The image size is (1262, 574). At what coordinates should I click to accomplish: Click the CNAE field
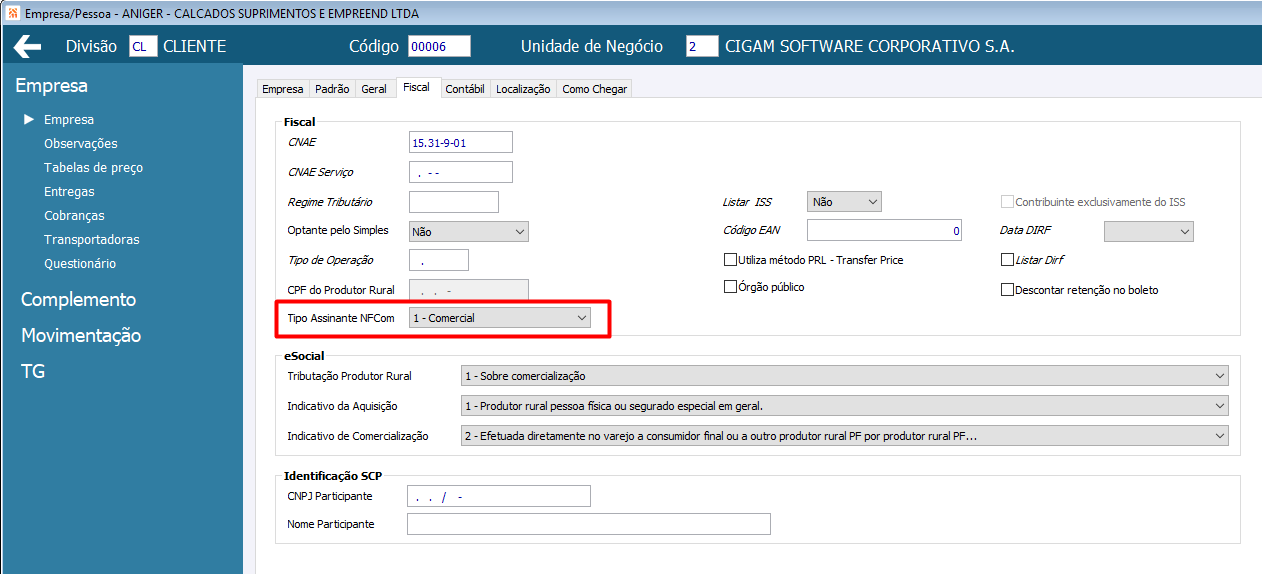pyautogui.click(x=461, y=143)
